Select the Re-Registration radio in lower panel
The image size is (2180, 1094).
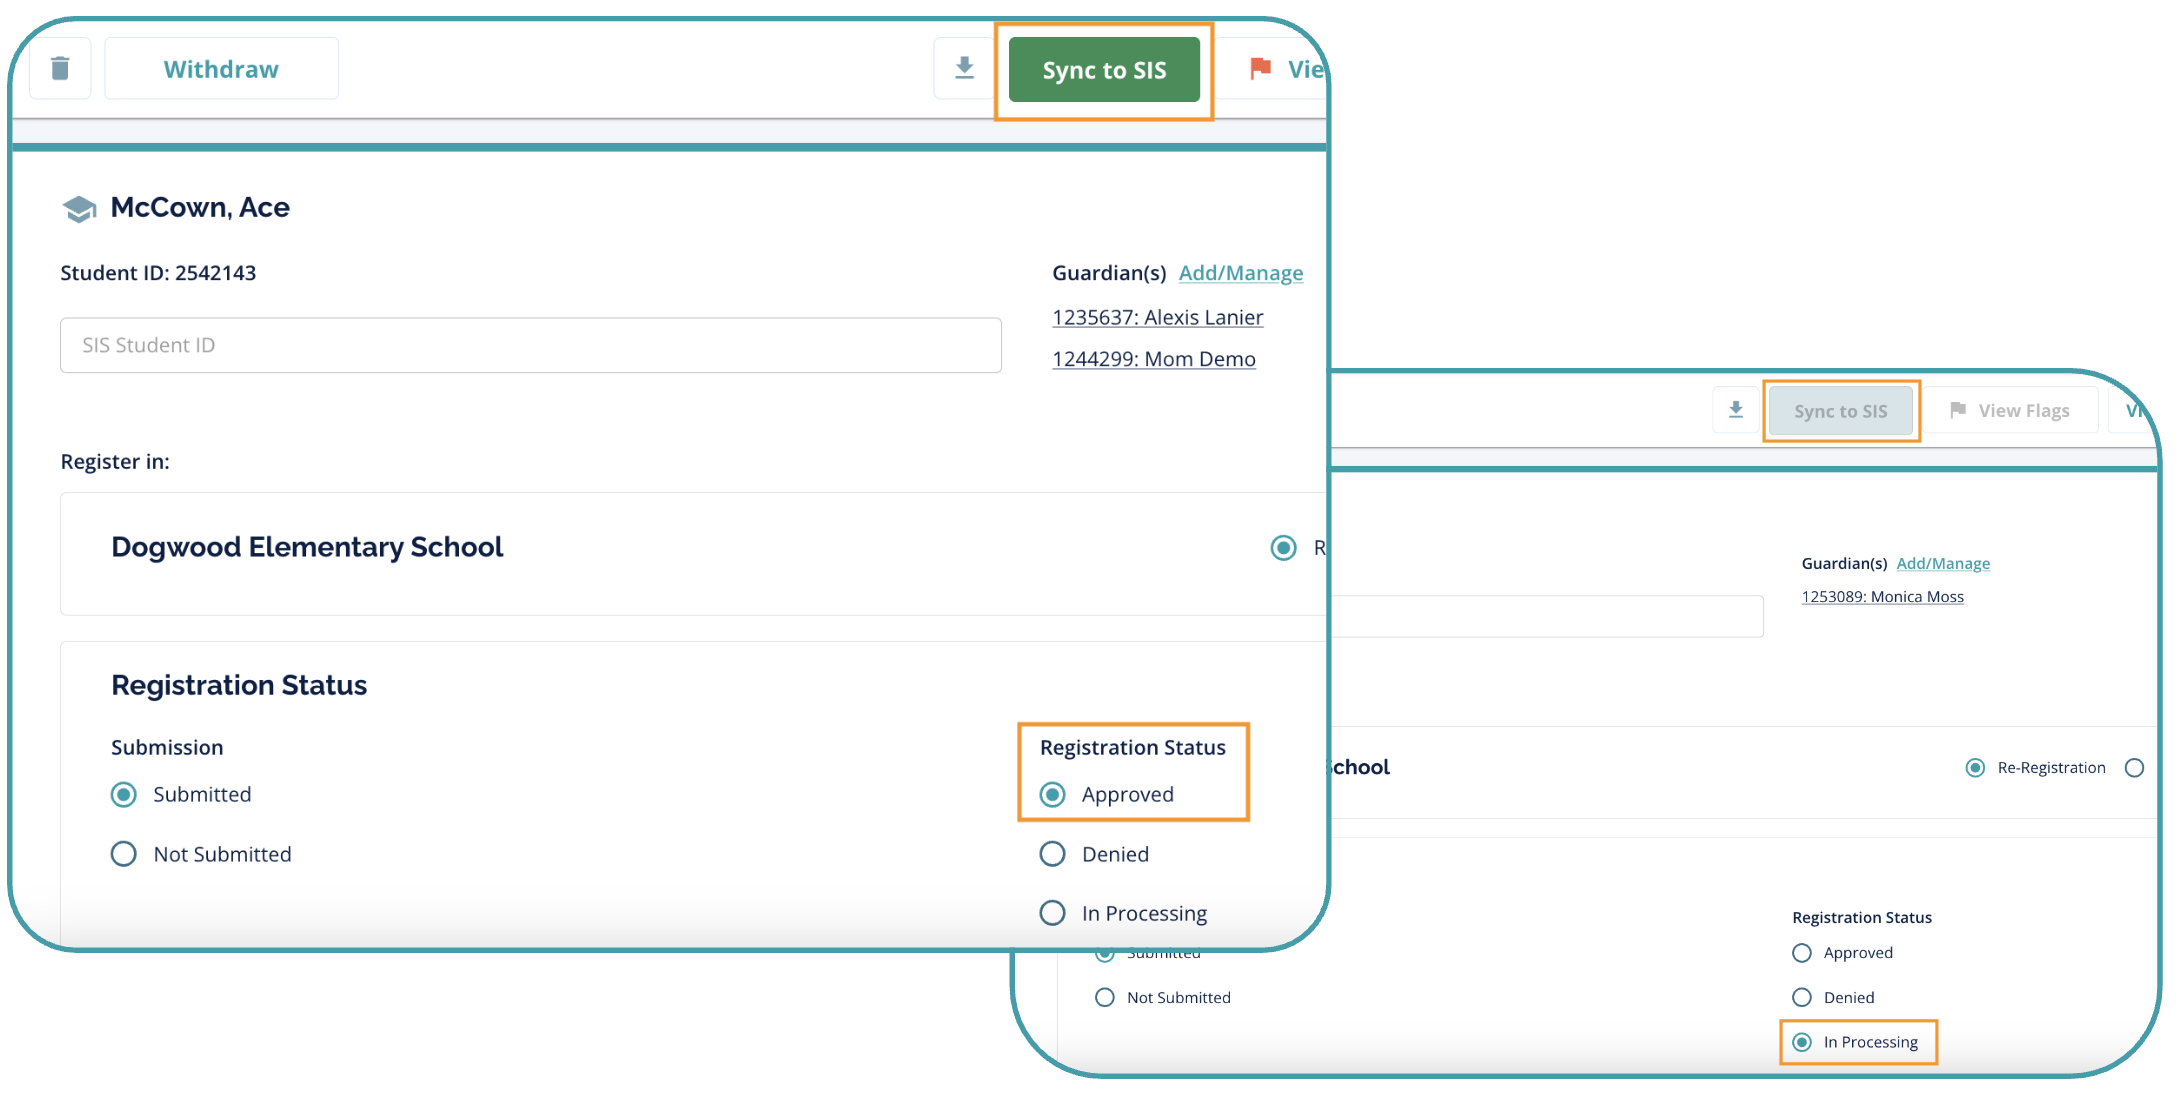click(1975, 768)
